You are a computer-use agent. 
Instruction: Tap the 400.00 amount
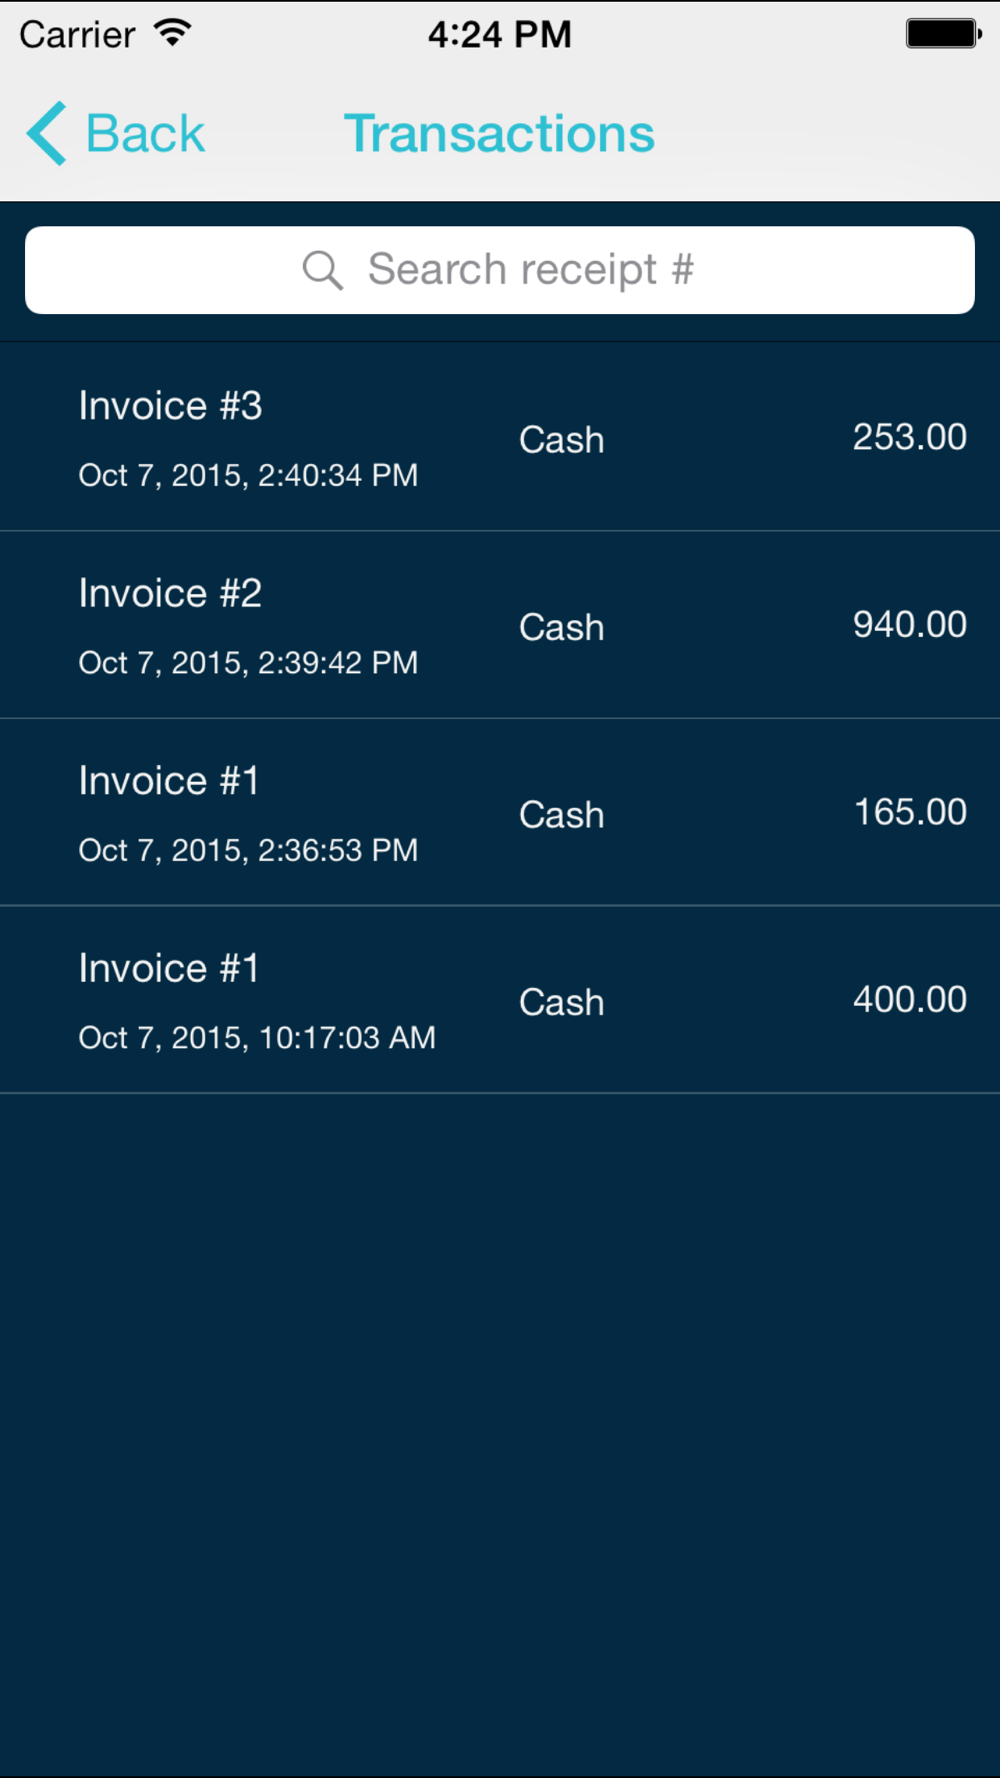coord(909,999)
